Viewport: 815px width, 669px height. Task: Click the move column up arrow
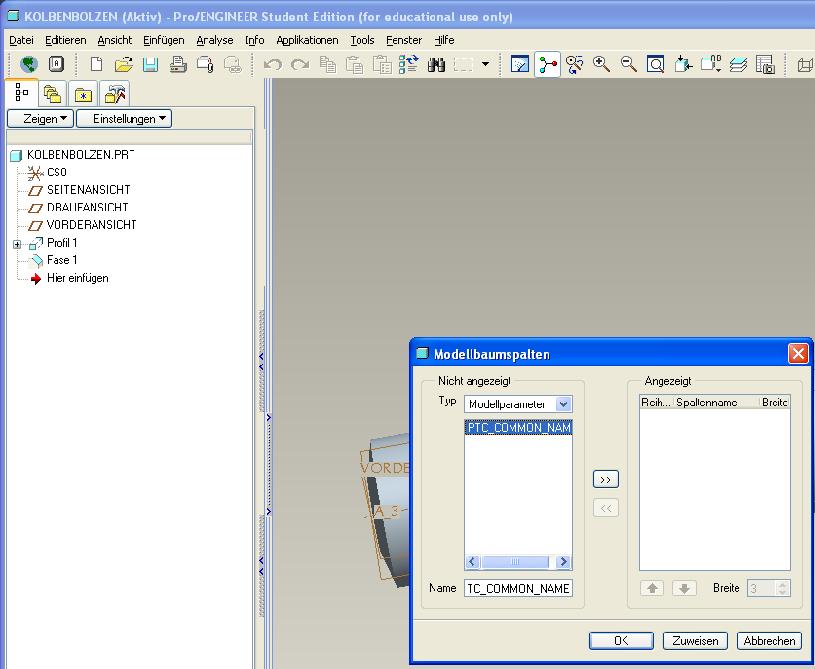pyautogui.click(x=652, y=588)
